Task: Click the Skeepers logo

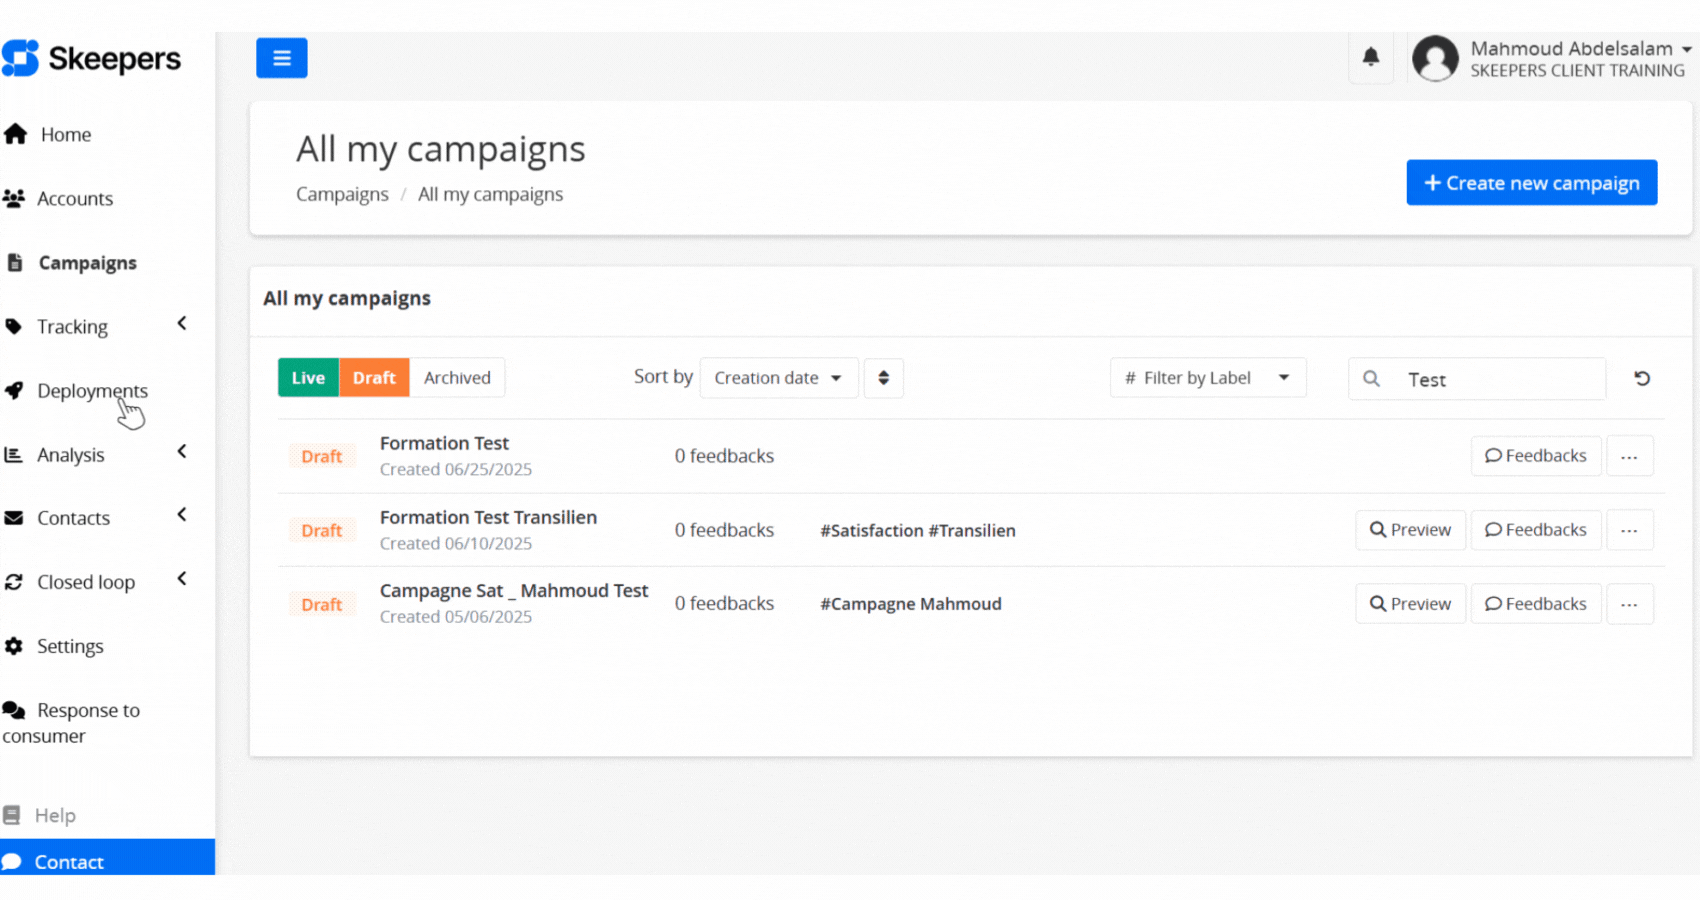Action: point(92,59)
